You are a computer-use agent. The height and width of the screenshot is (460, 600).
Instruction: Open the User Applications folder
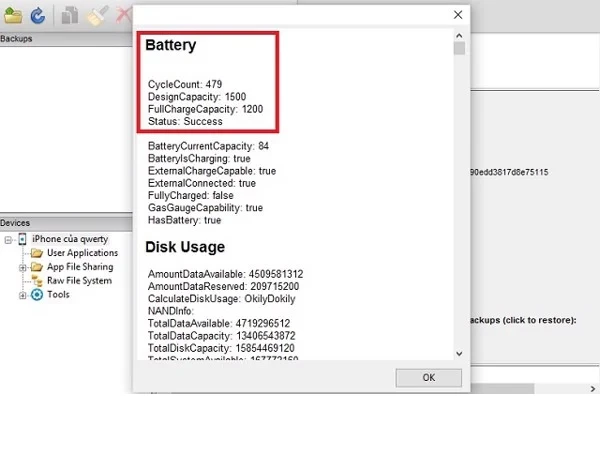(82, 253)
